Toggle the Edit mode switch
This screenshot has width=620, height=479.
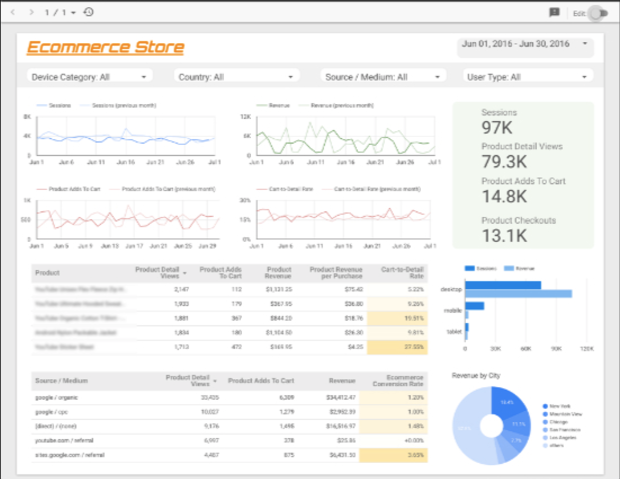click(597, 12)
